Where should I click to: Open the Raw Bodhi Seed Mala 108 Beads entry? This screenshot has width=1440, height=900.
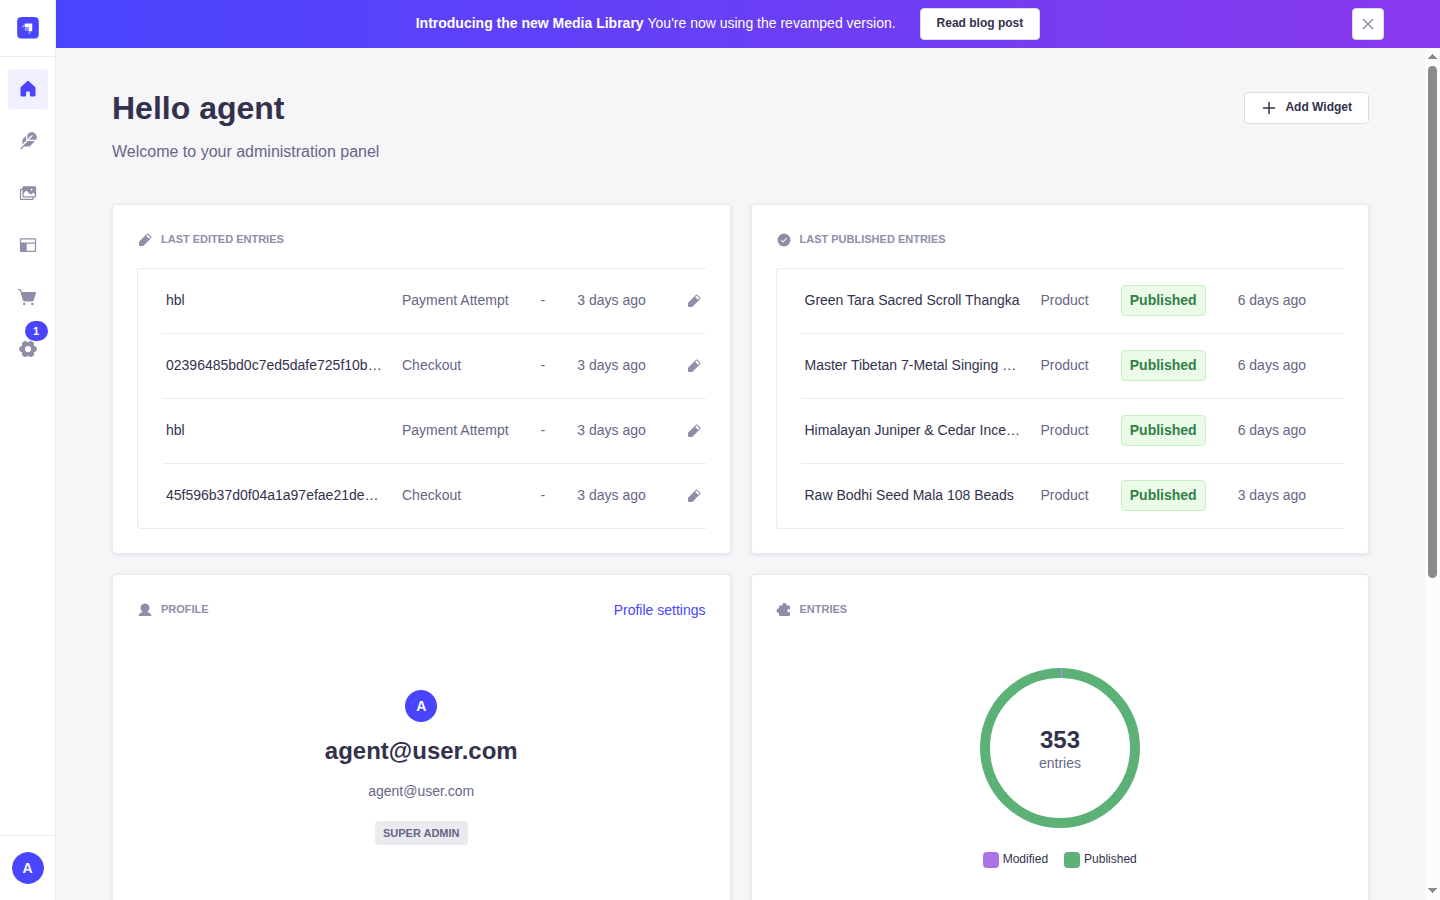[x=909, y=495]
